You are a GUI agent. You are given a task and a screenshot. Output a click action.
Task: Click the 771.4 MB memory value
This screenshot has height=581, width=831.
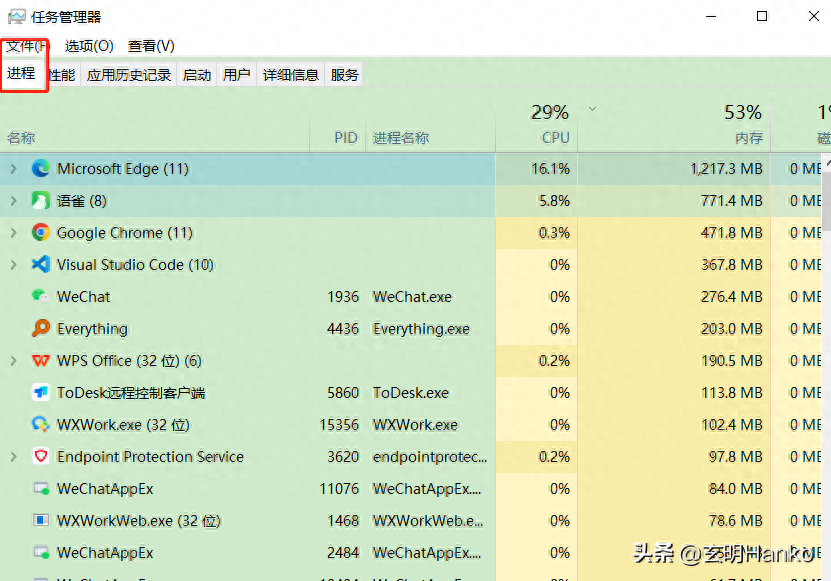tap(731, 201)
